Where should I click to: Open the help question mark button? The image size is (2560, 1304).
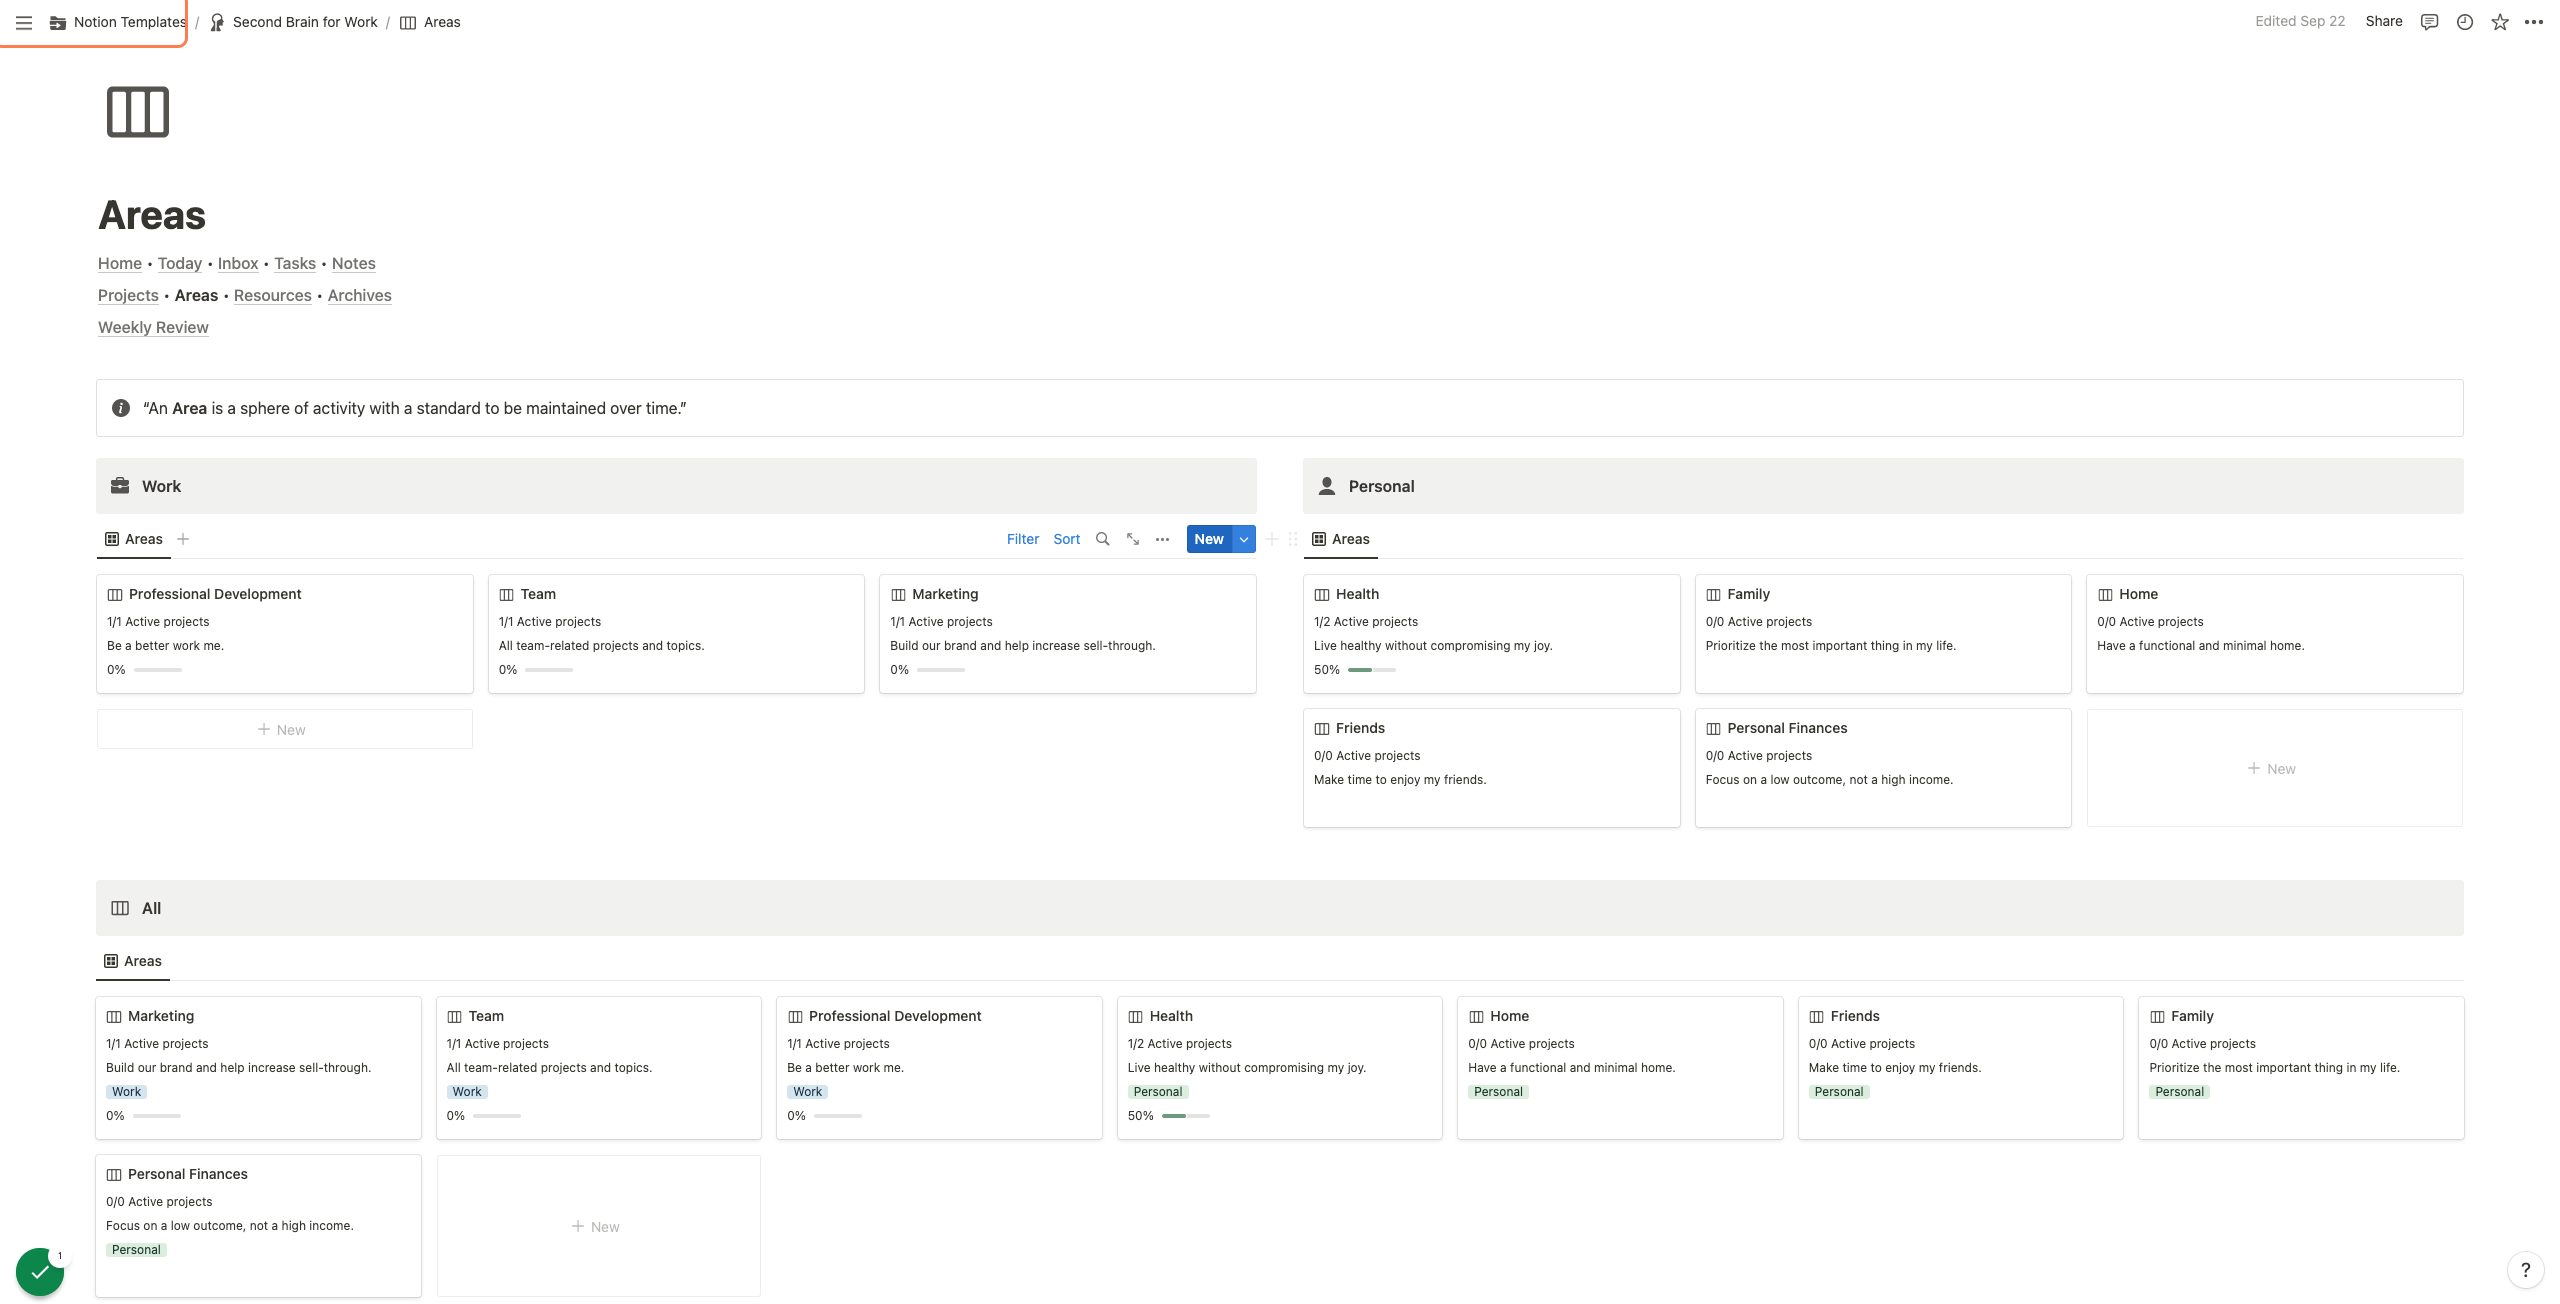(x=2526, y=1270)
